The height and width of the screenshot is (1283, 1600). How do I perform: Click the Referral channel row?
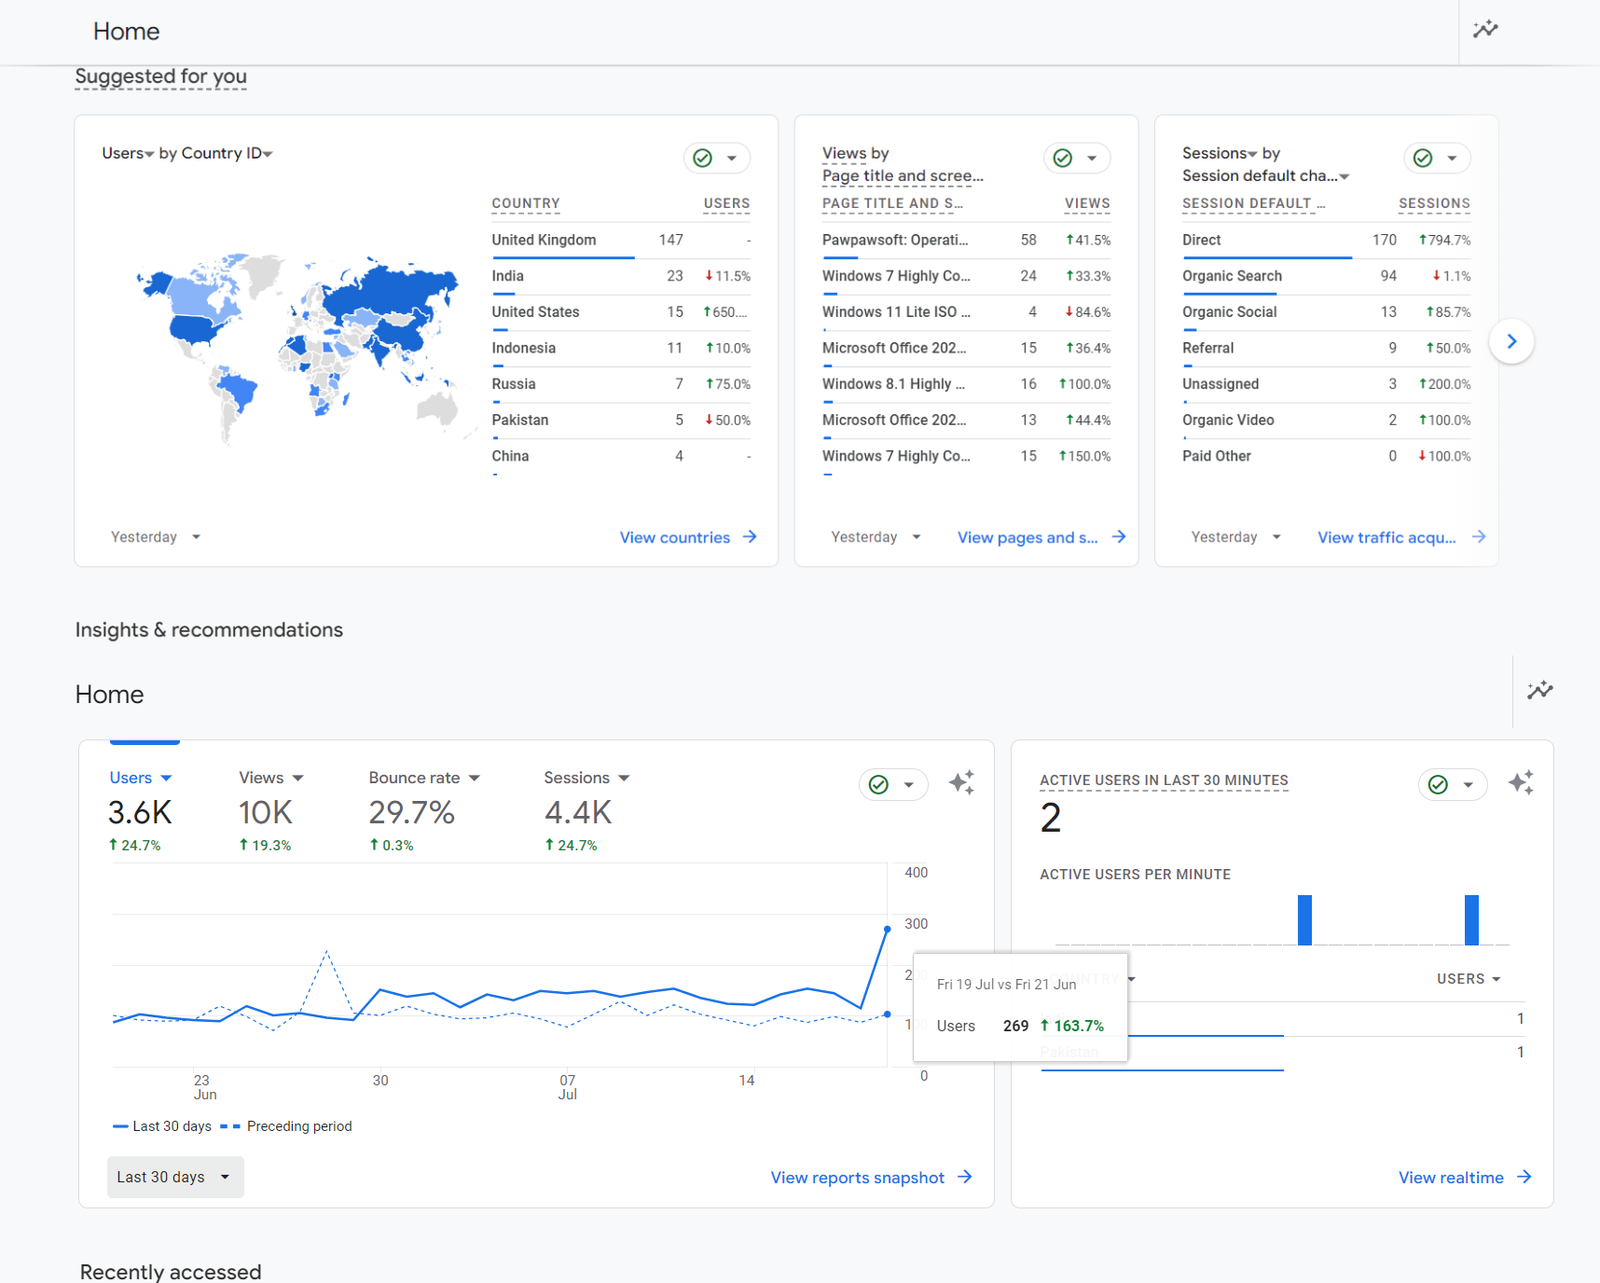(1326, 348)
